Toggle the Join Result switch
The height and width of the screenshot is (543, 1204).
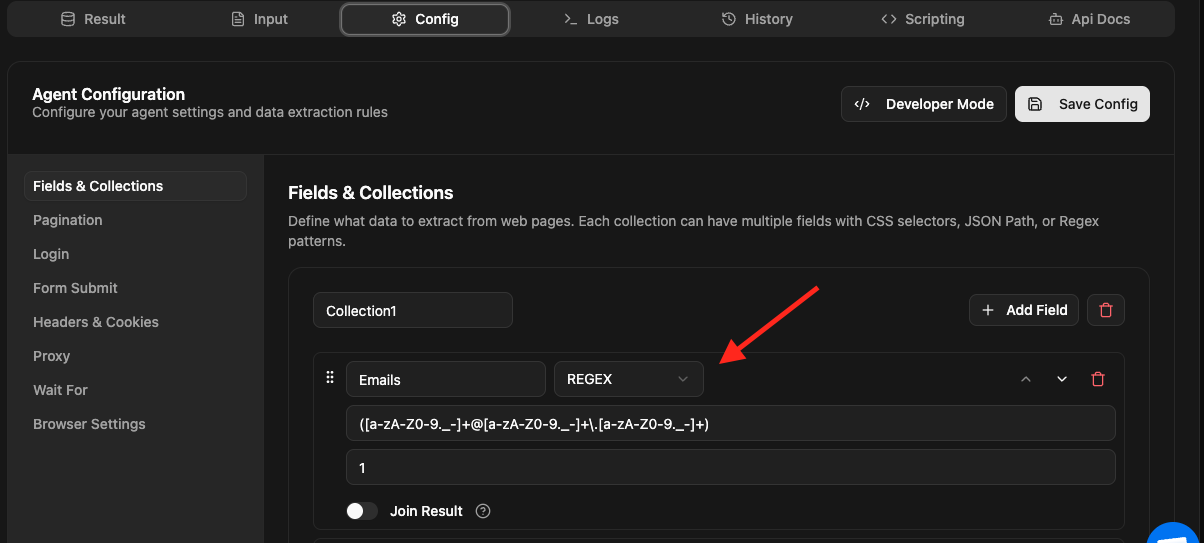click(x=361, y=511)
